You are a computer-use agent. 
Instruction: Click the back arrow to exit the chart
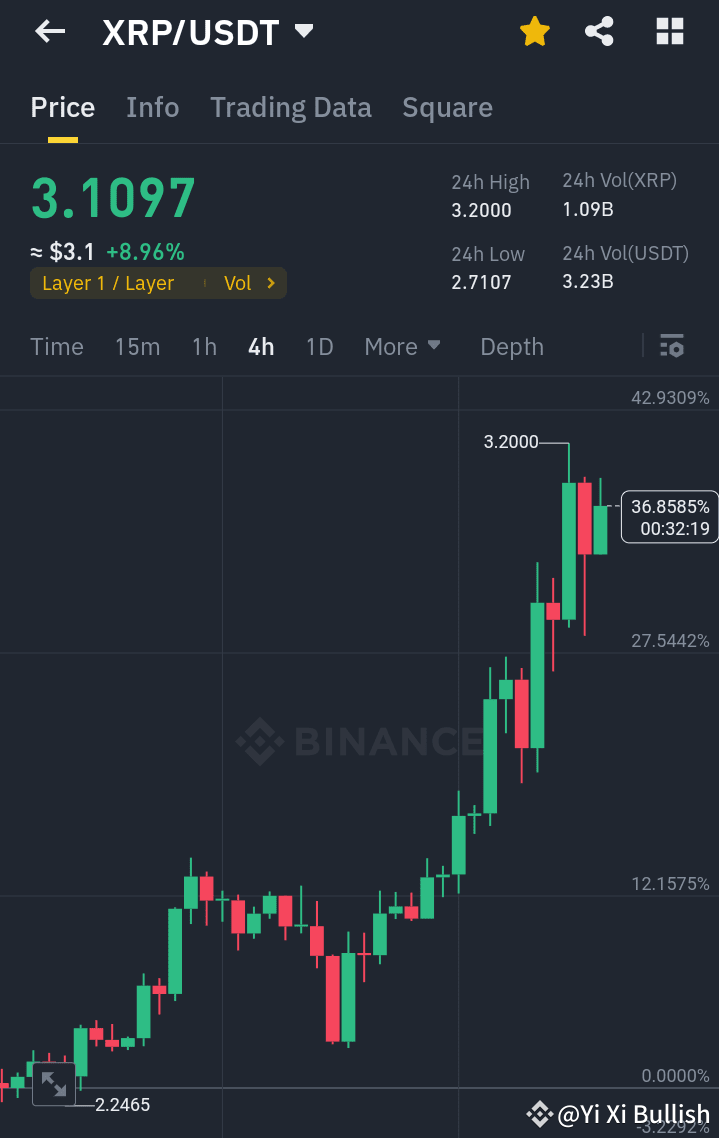pyautogui.click(x=47, y=31)
